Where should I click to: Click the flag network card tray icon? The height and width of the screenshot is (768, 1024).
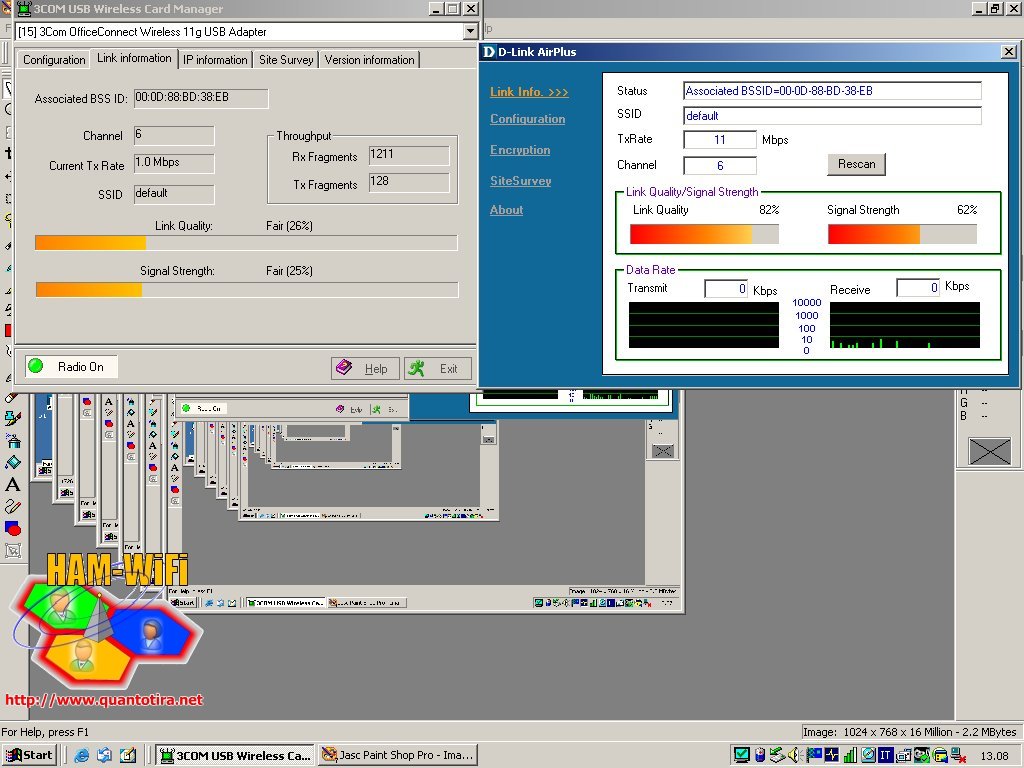click(x=814, y=755)
